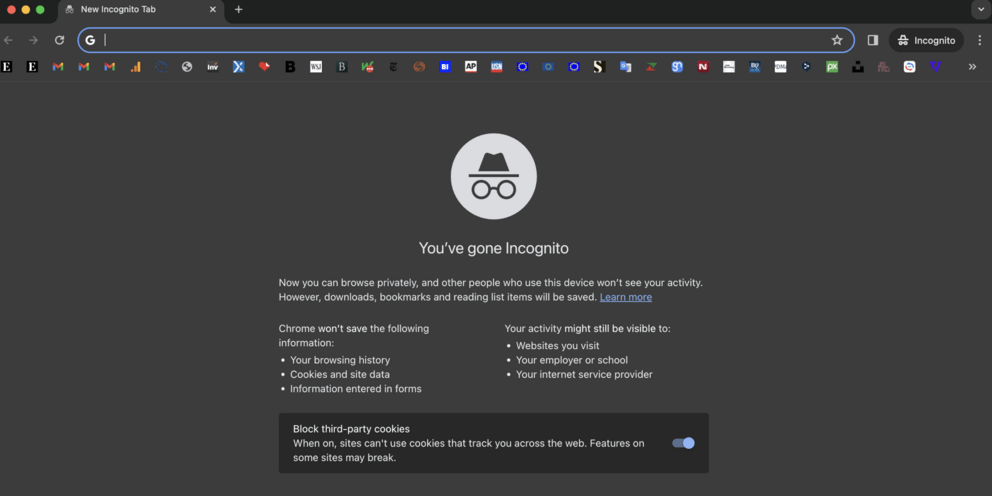The image size is (992, 496).
Task: Click the large Incognito hat-and-glasses logo
Action: coord(493,176)
